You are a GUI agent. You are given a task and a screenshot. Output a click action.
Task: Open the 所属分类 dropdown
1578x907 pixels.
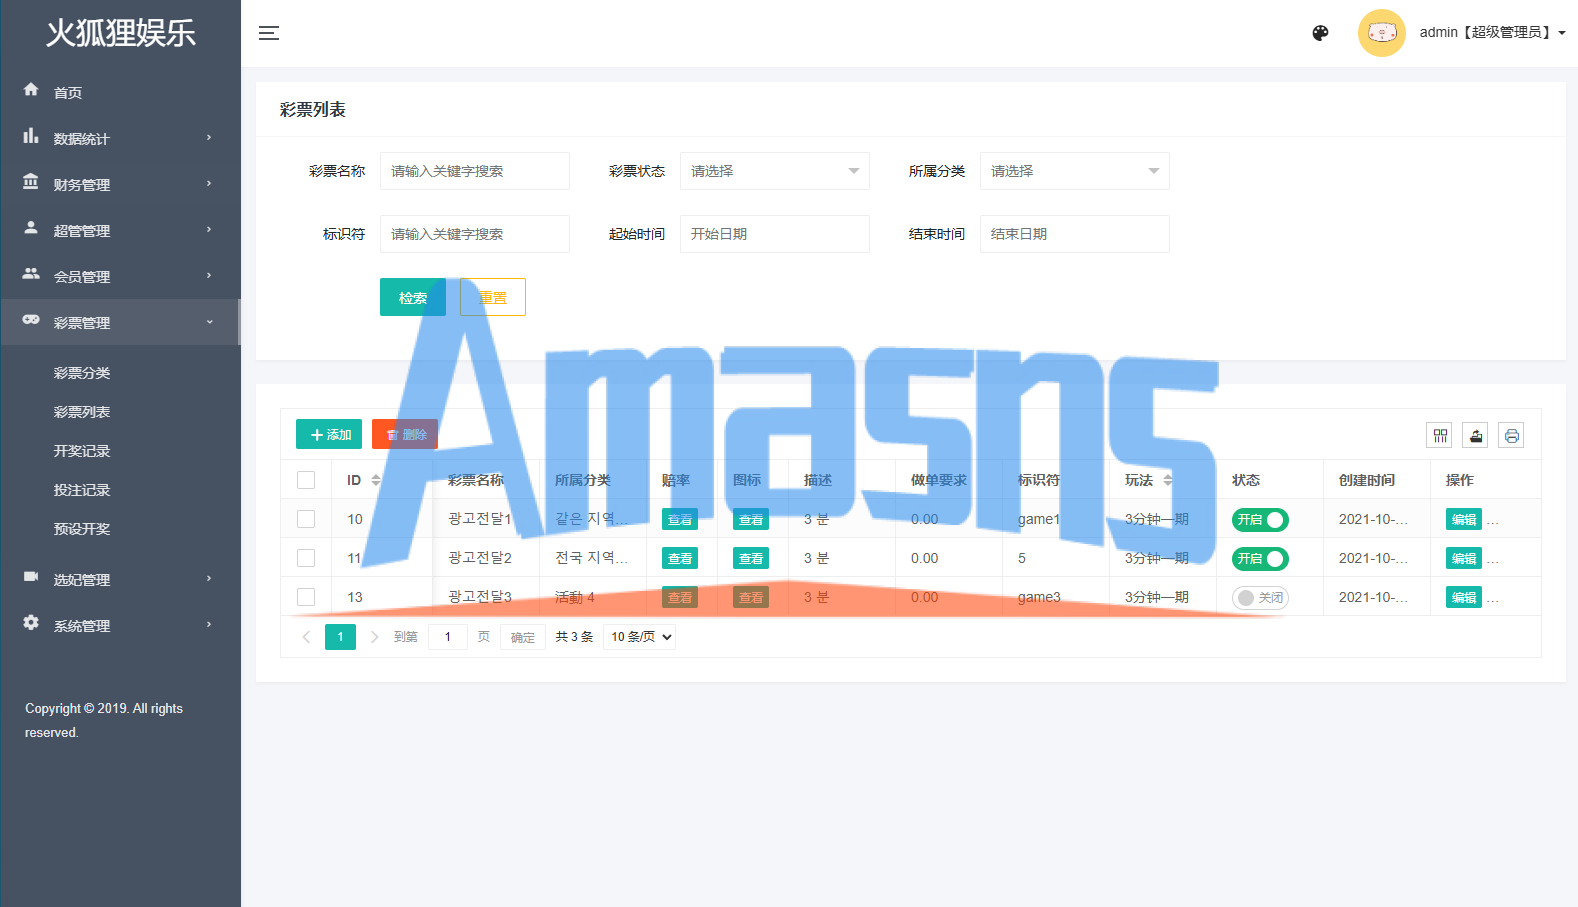coord(1075,171)
